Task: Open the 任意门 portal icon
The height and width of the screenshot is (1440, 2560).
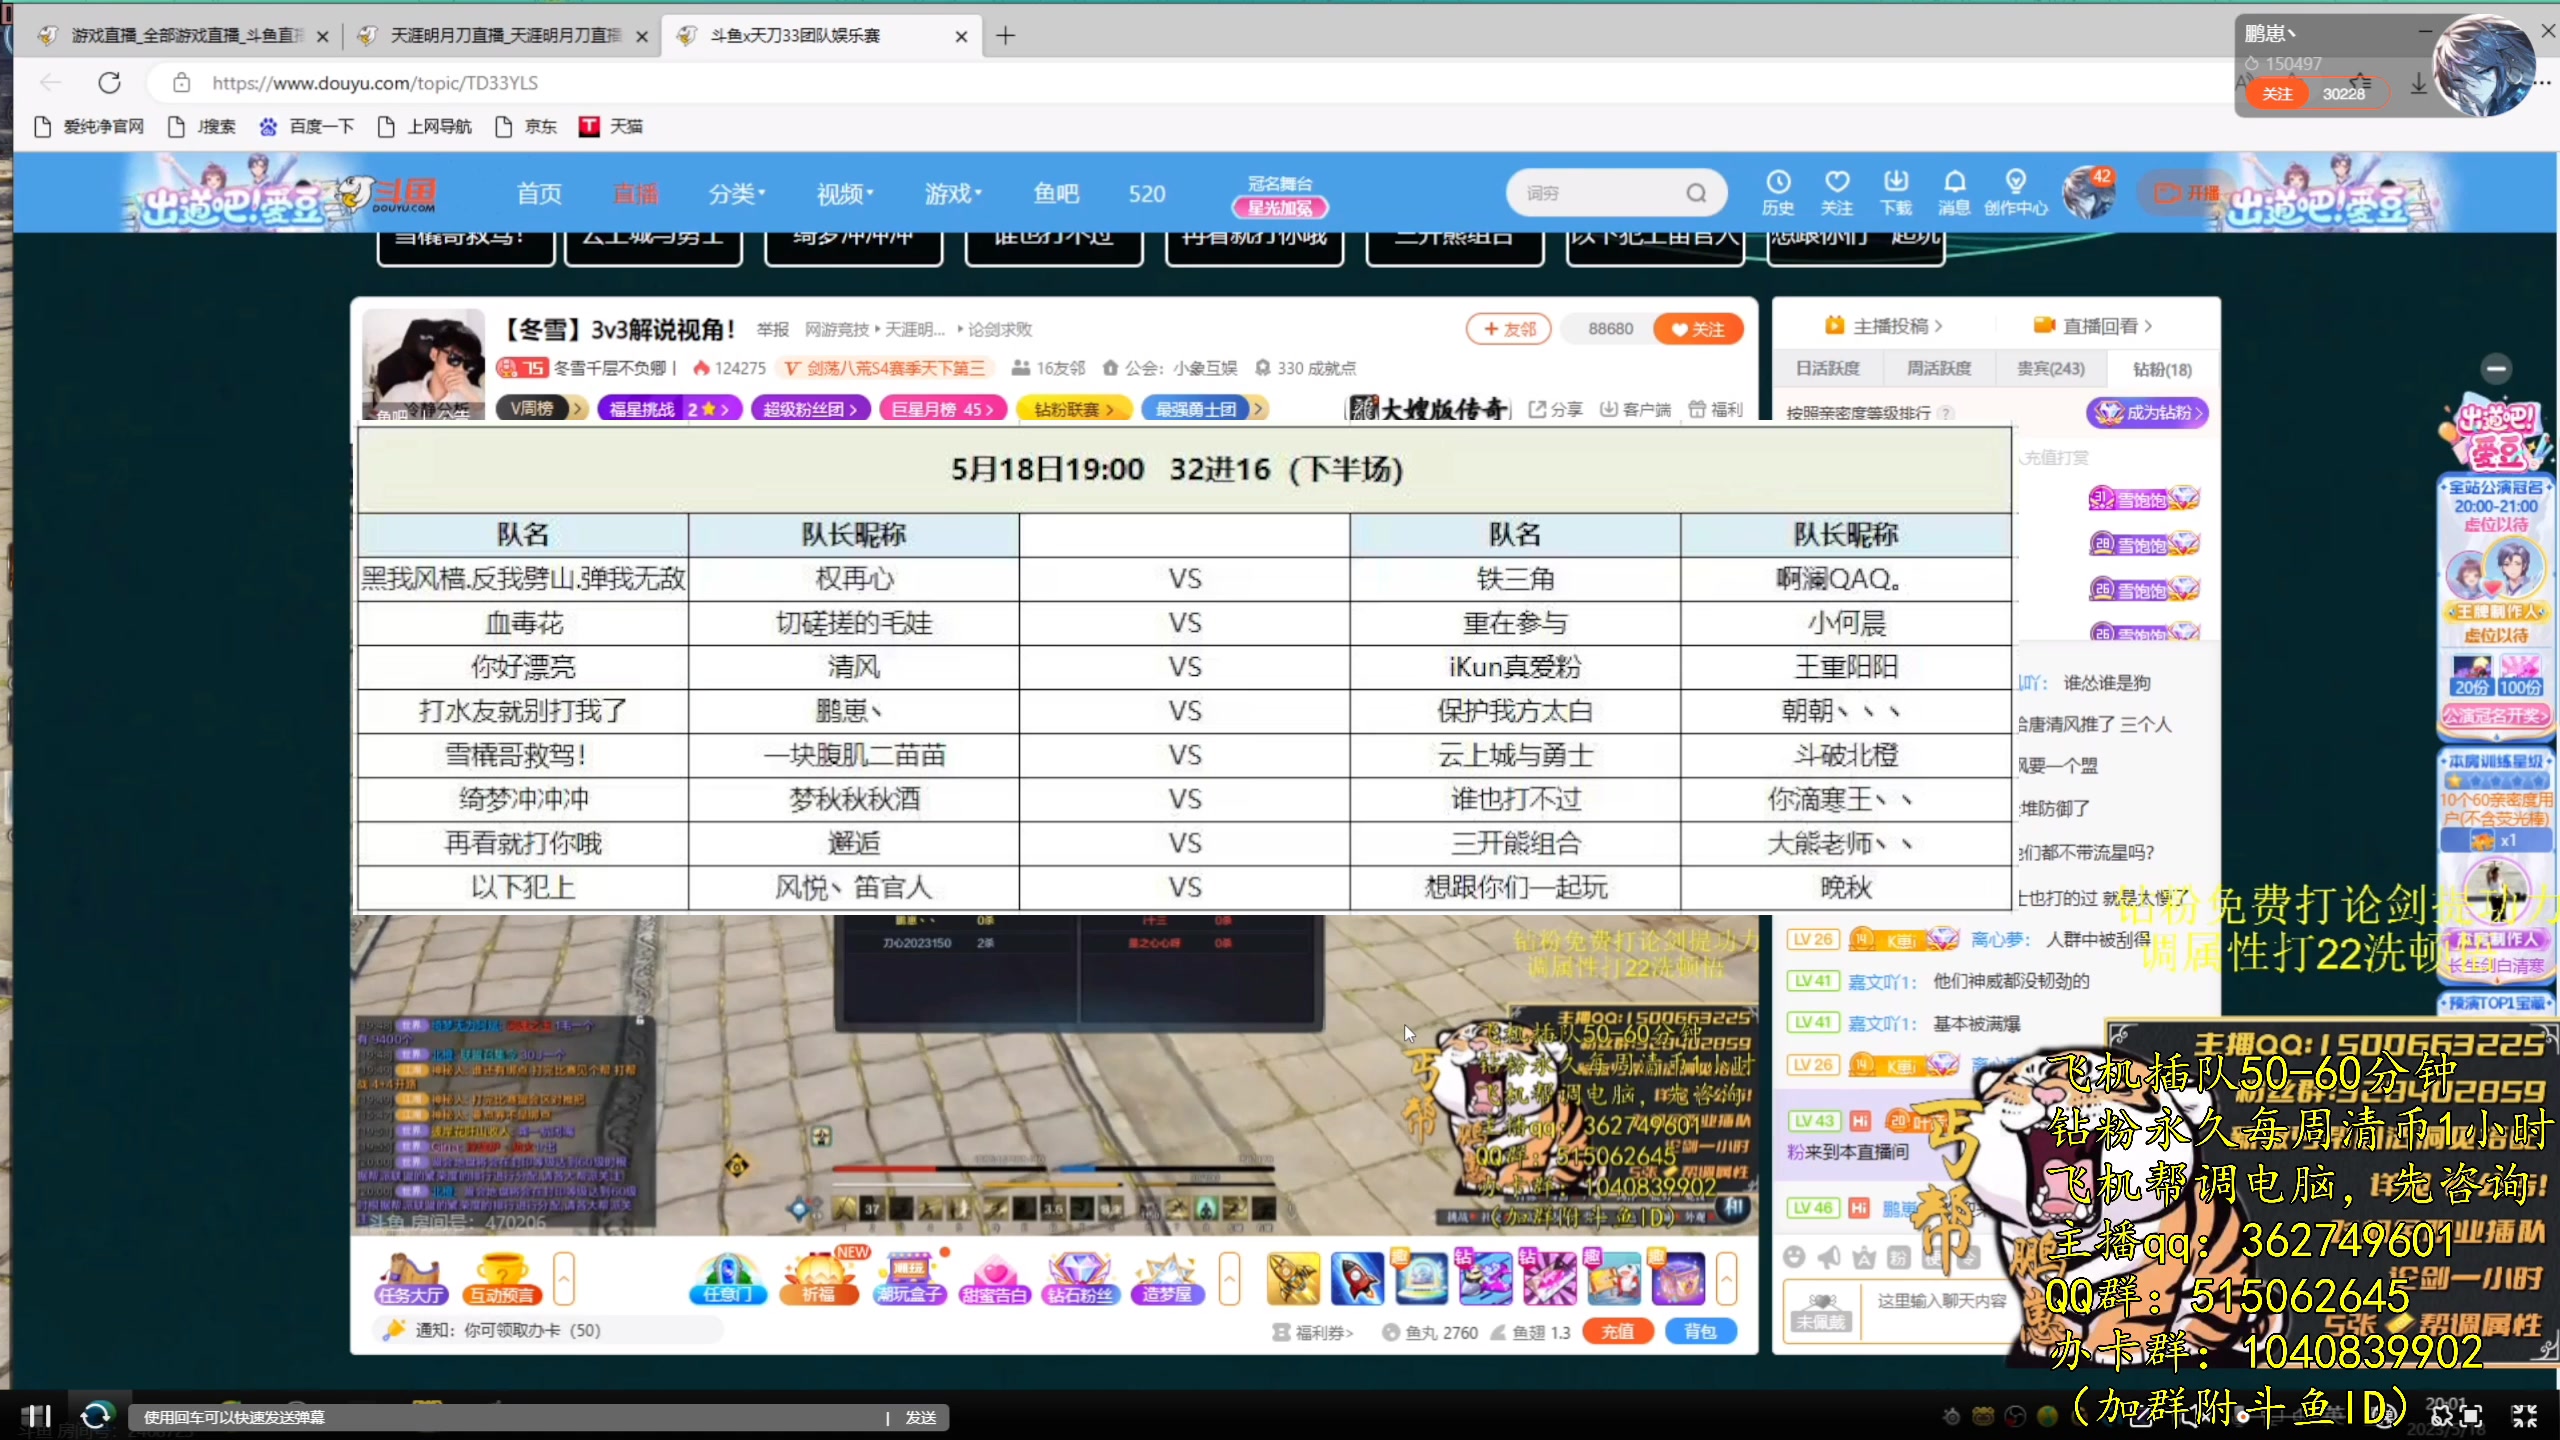Action: (727, 1279)
